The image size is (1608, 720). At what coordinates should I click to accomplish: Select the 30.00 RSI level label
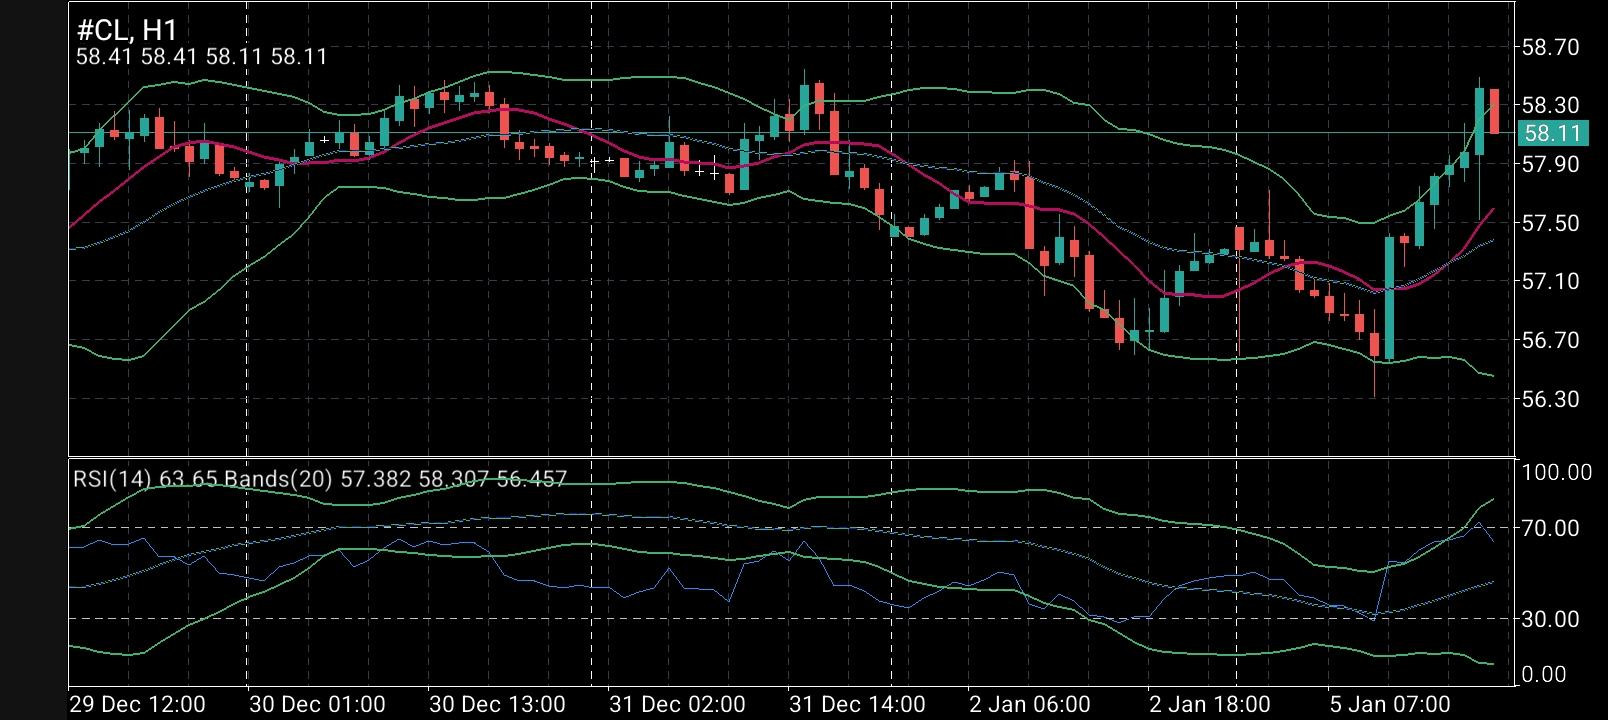(1550, 619)
